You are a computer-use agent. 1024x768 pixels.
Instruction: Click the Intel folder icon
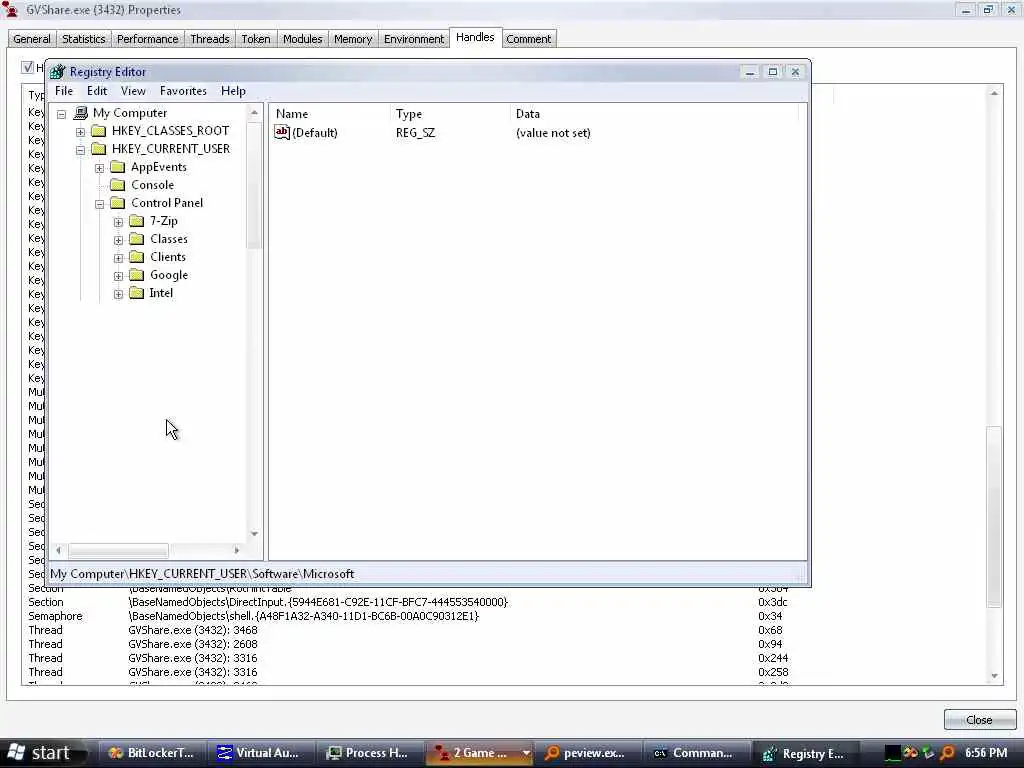[x=136, y=293]
